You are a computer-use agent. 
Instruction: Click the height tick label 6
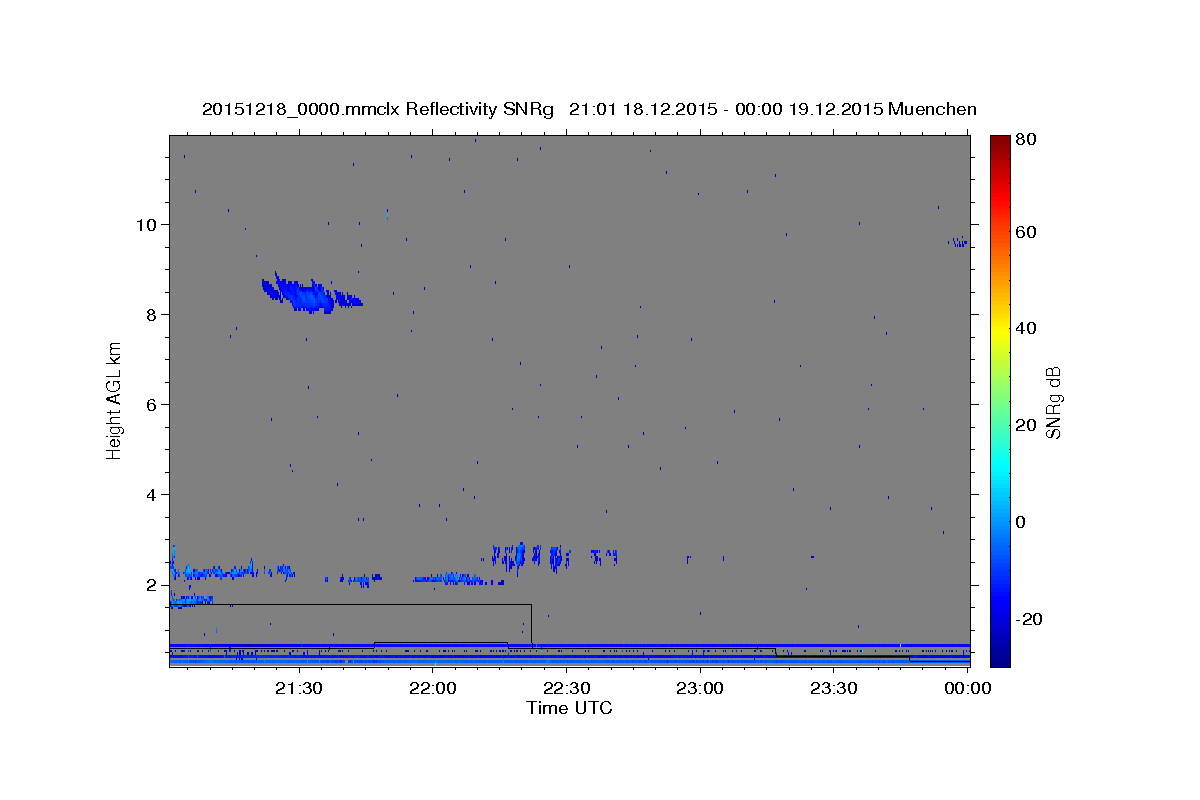coord(153,404)
